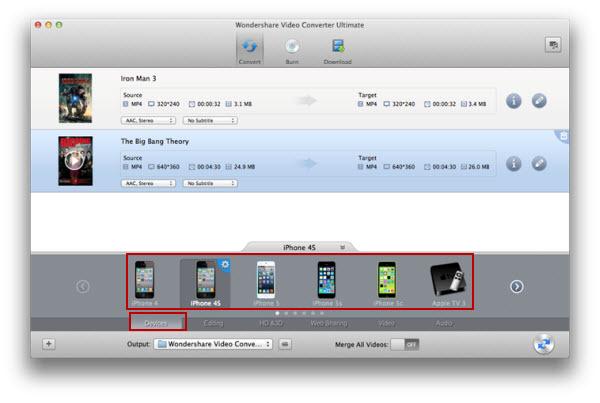The width and height of the screenshot is (600, 403).
Task: Edit The Big Bang Theory video
Action: click(x=539, y=163)
